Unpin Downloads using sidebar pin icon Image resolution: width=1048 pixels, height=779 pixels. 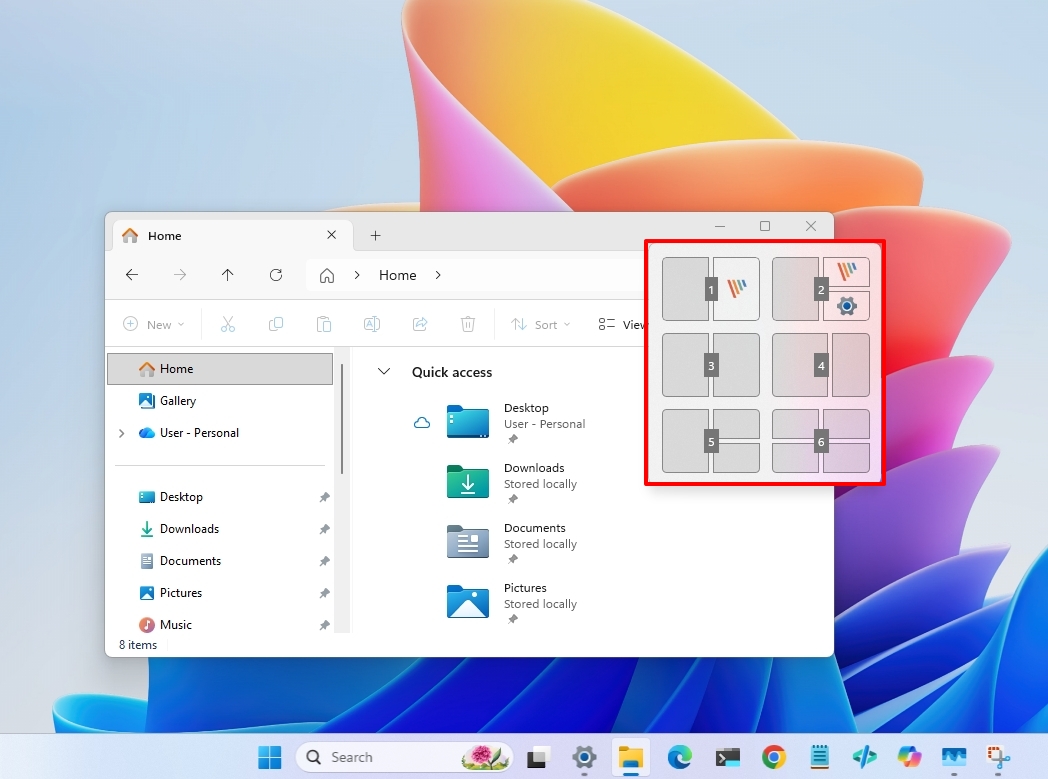pos(324,529)
